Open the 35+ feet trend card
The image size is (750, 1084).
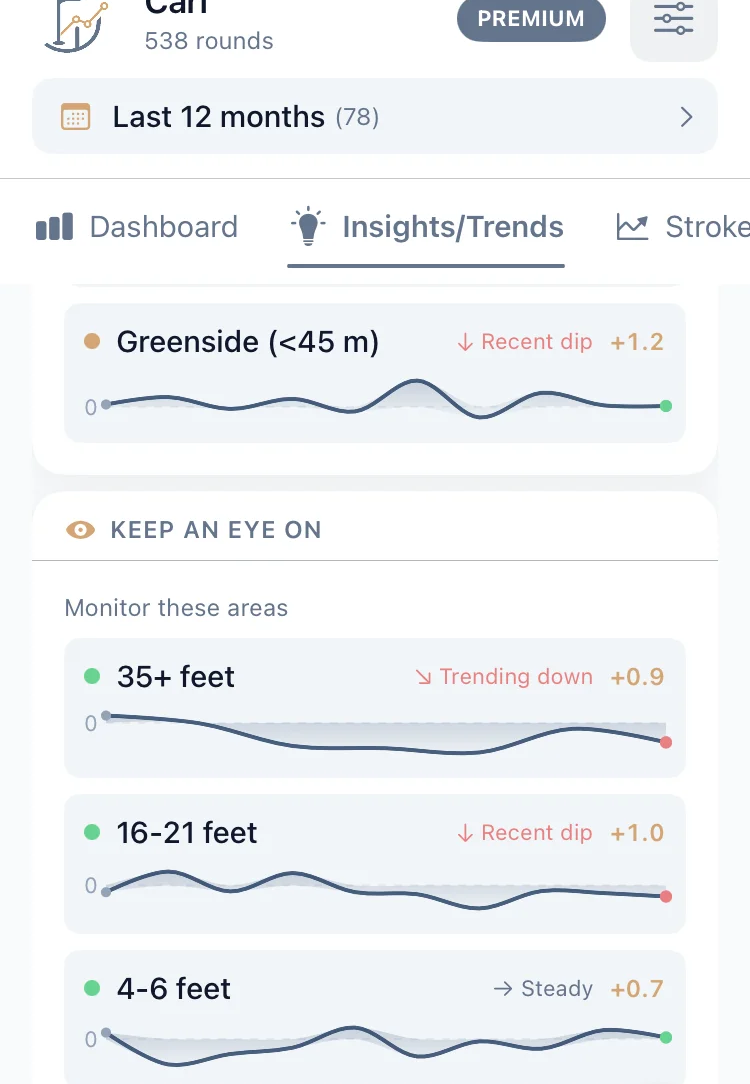point(374,706)
